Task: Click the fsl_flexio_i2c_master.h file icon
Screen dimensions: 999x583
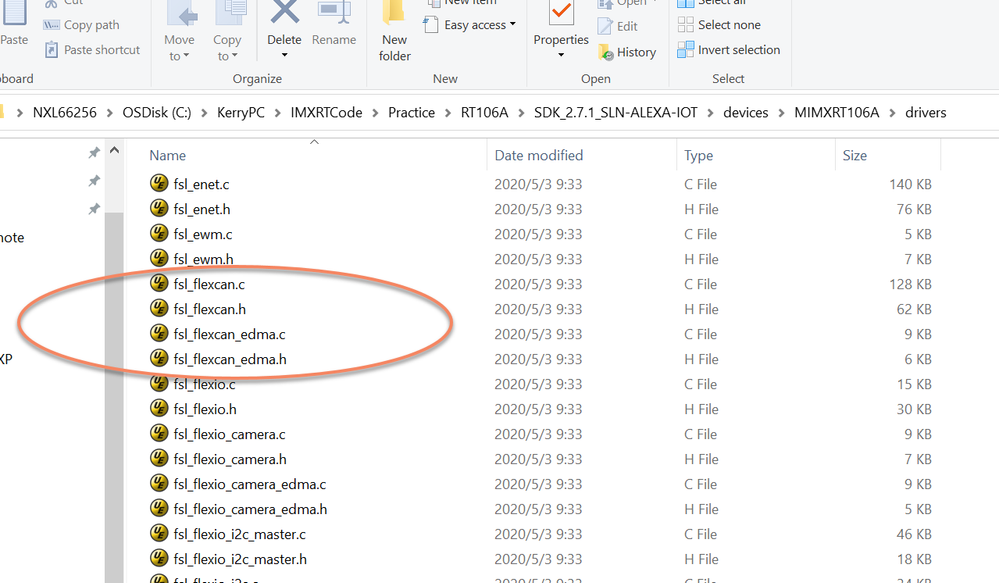Action: [159, 559]
